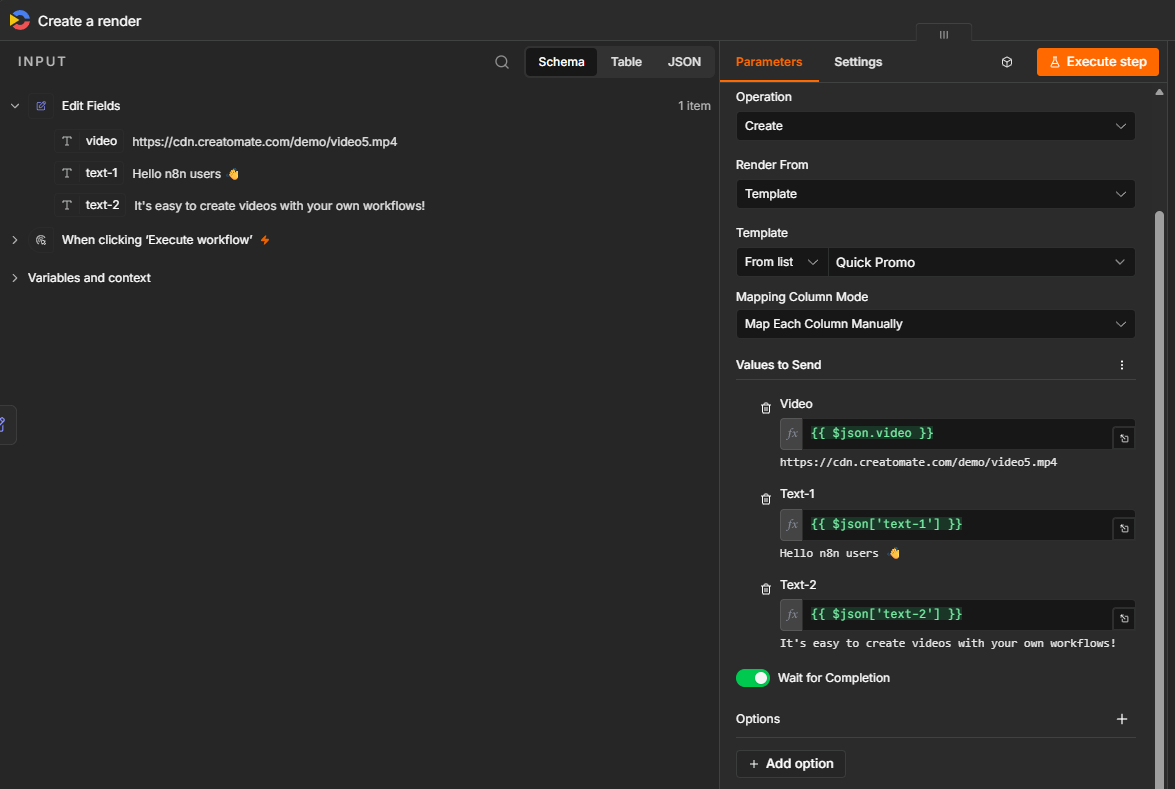Viewport: 1175px width, 789px height.
Task: Click the panel drag handle at top
Action: click(x=943, y=34)
